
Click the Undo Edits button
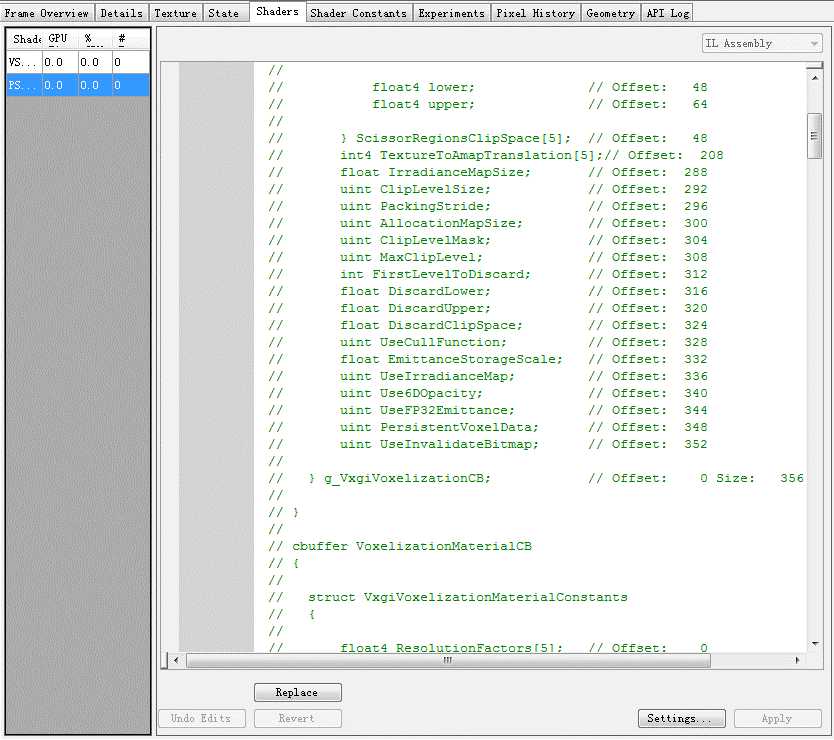202,718
